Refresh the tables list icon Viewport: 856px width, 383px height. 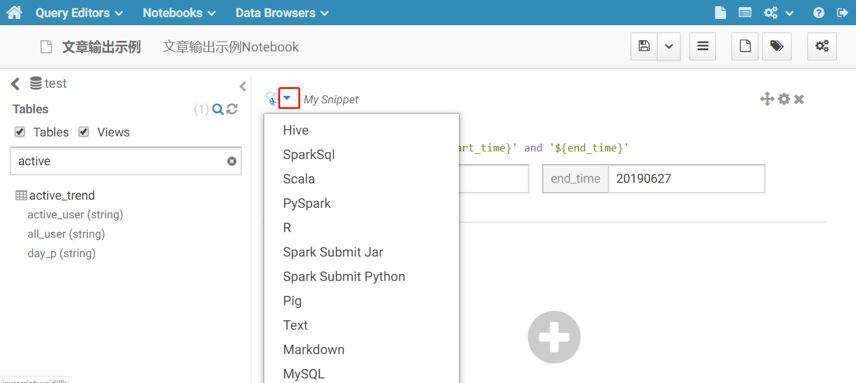pyautogui.click(x=231, y=109)
